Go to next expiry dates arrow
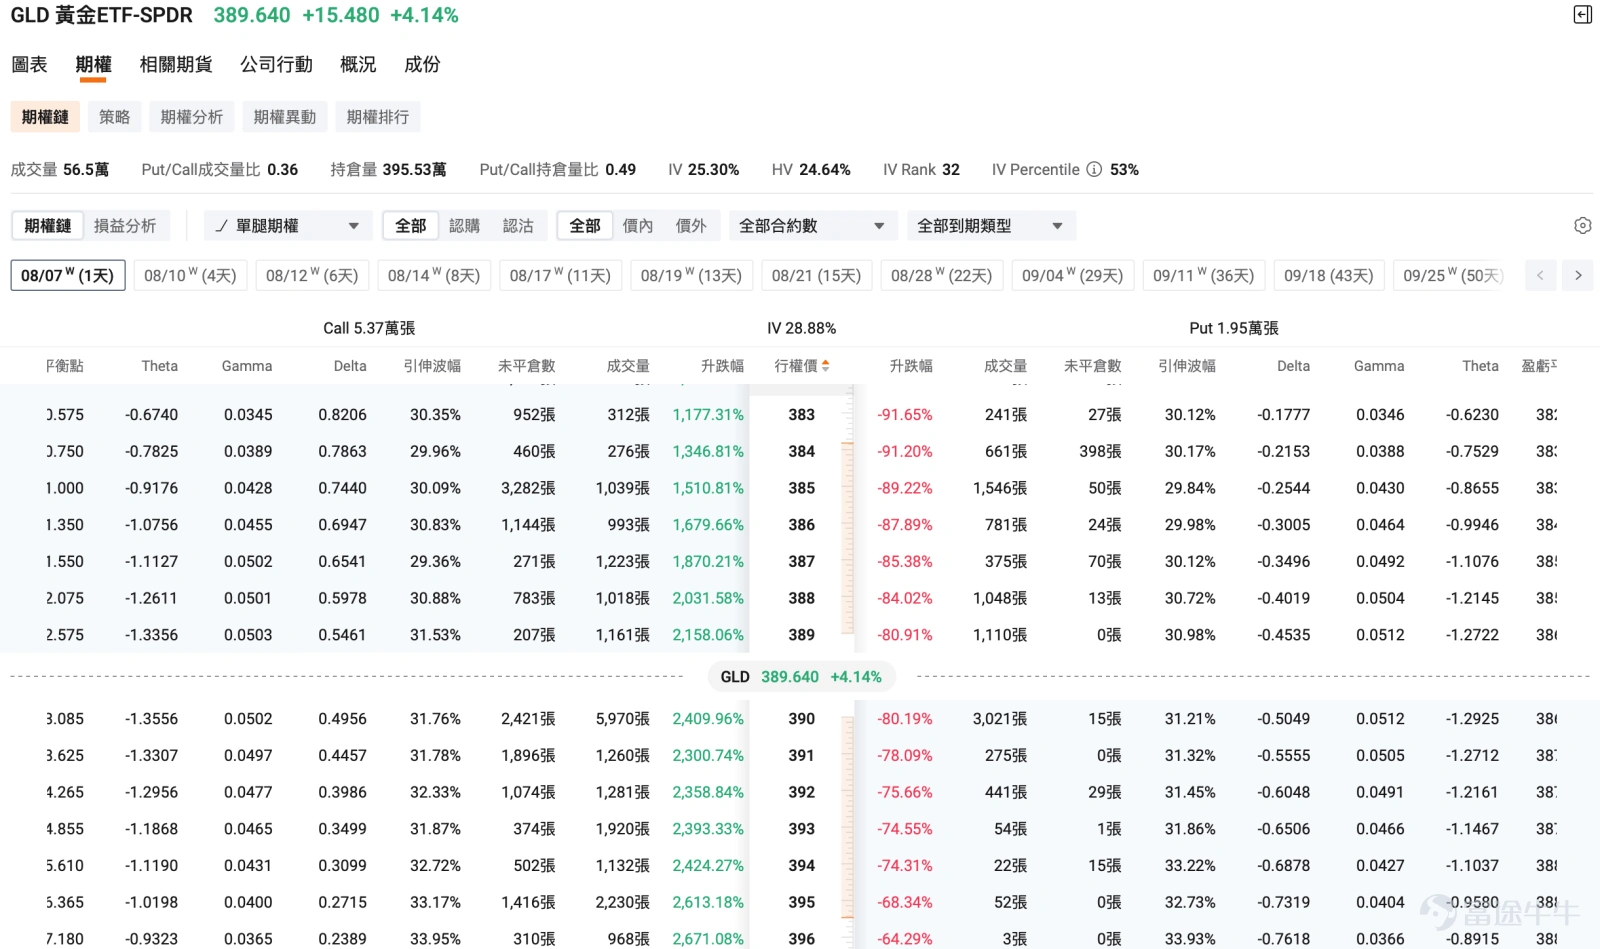This screenshot has height=949, width=1600. pyautogui.click(x=1578, y=275)
